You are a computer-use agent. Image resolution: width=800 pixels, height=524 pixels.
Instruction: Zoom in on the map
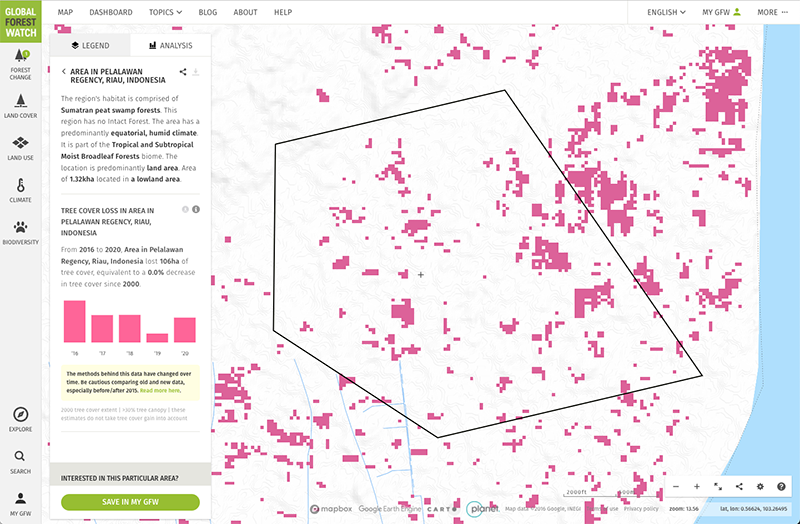[x=697, y=486]
